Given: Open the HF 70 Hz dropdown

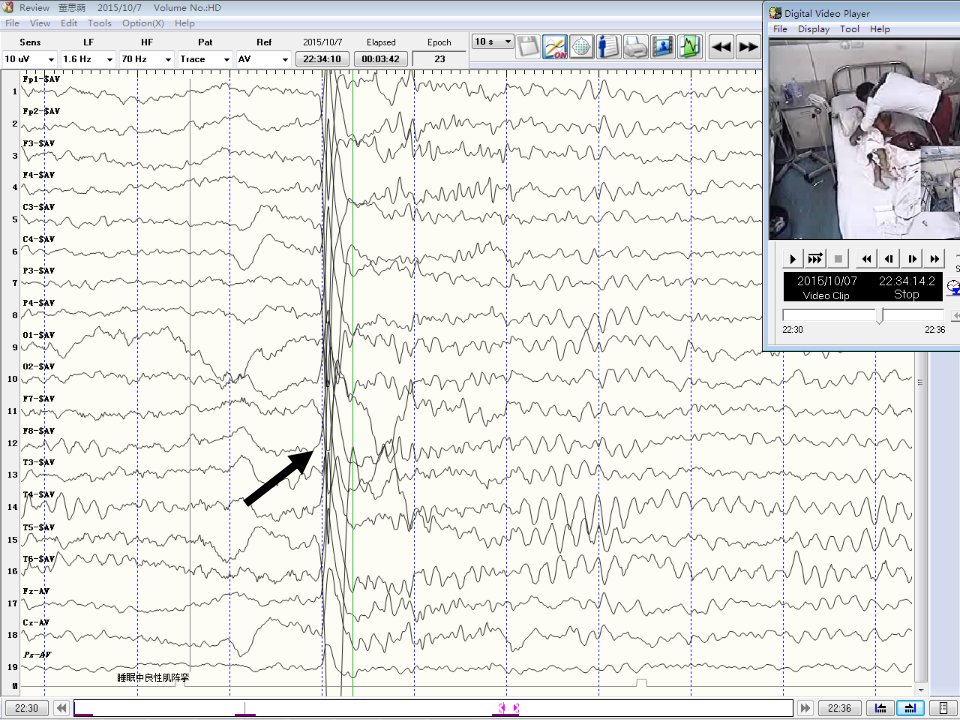Looking at the screenshot, I should [146, 59].
